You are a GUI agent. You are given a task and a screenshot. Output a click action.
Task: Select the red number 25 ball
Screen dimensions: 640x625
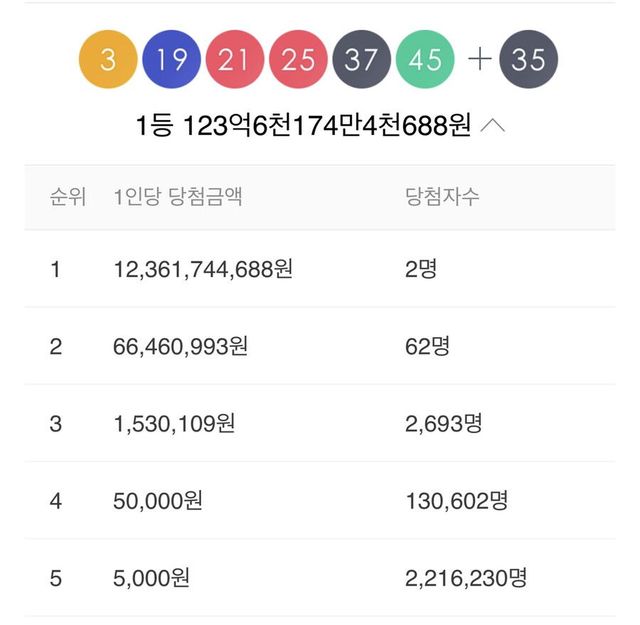(x=299, y=60)
